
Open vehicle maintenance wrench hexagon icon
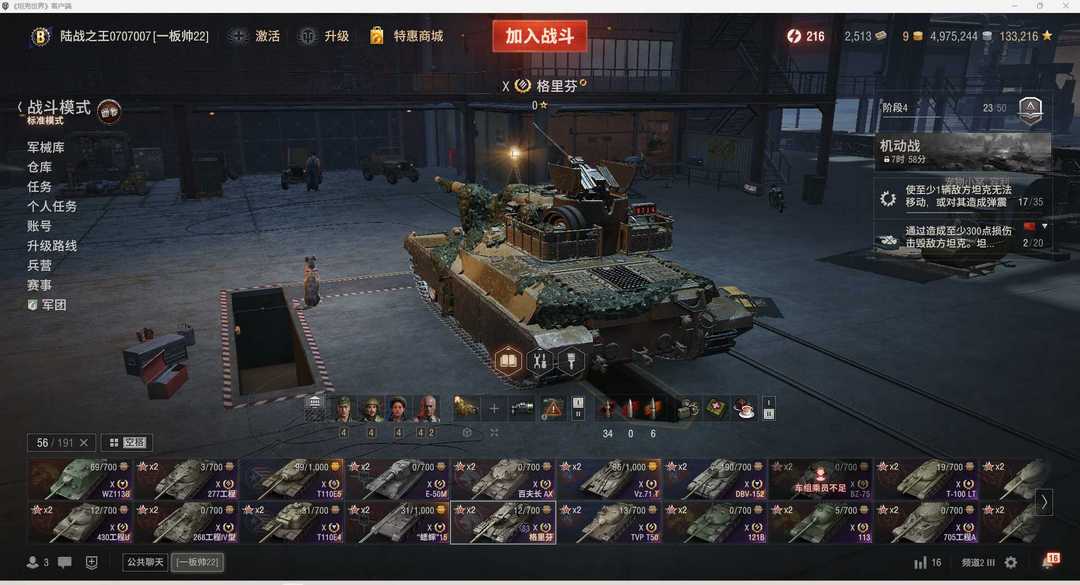(539, 360)
